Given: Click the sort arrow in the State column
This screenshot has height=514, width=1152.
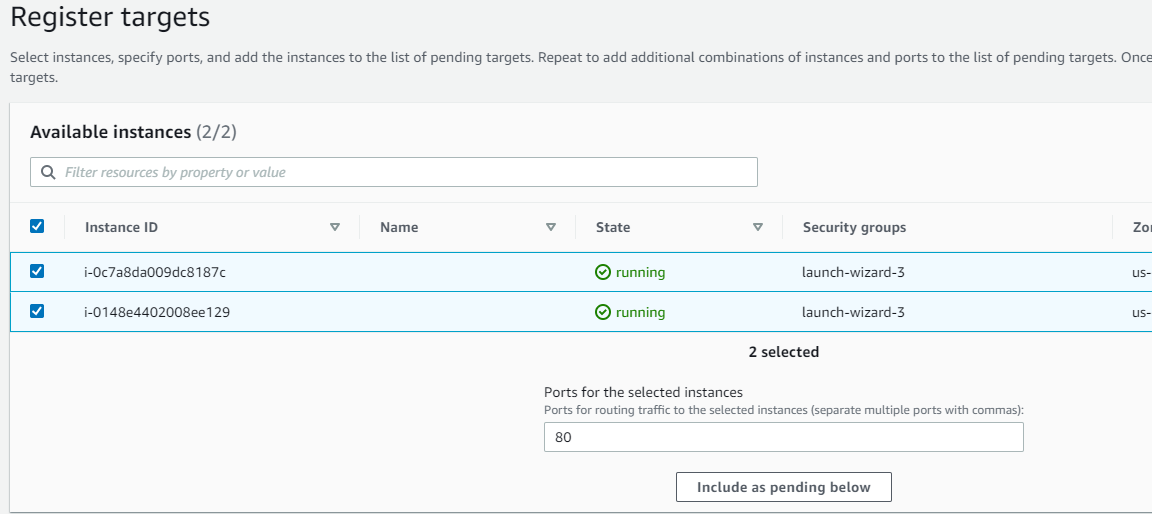Looking at the screenshot, I should [x=758, y=227].
